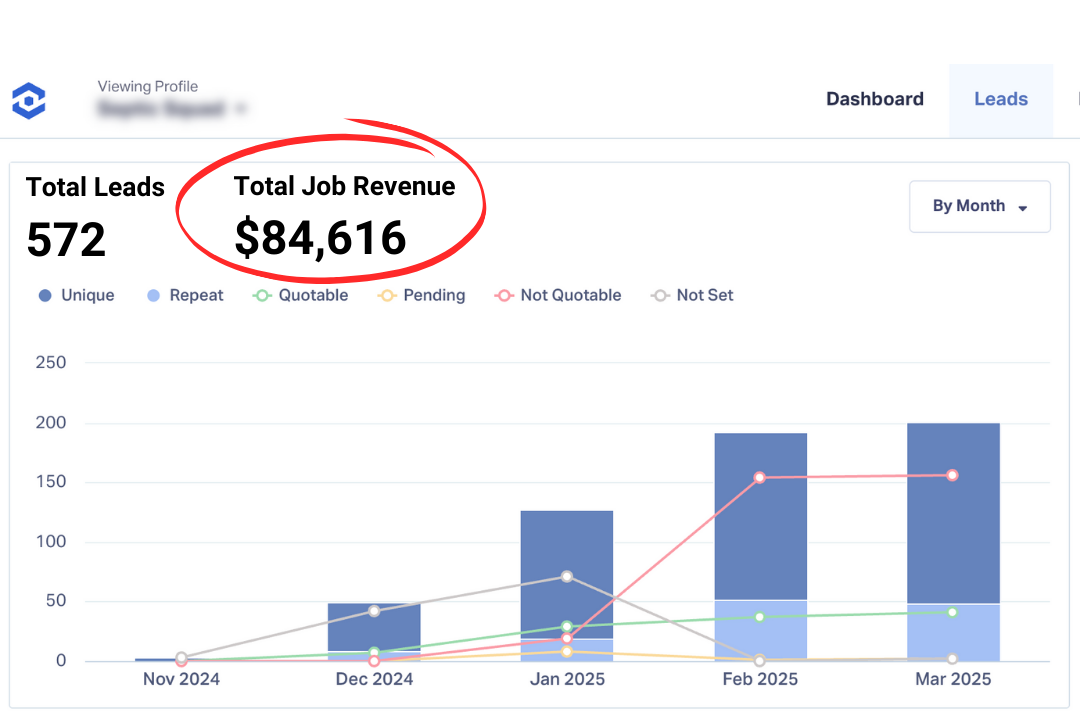Select the Mar 2025 Repeat bar segment
The width and height of the screenshot is (1080, 720).
(x=953, y=632)
